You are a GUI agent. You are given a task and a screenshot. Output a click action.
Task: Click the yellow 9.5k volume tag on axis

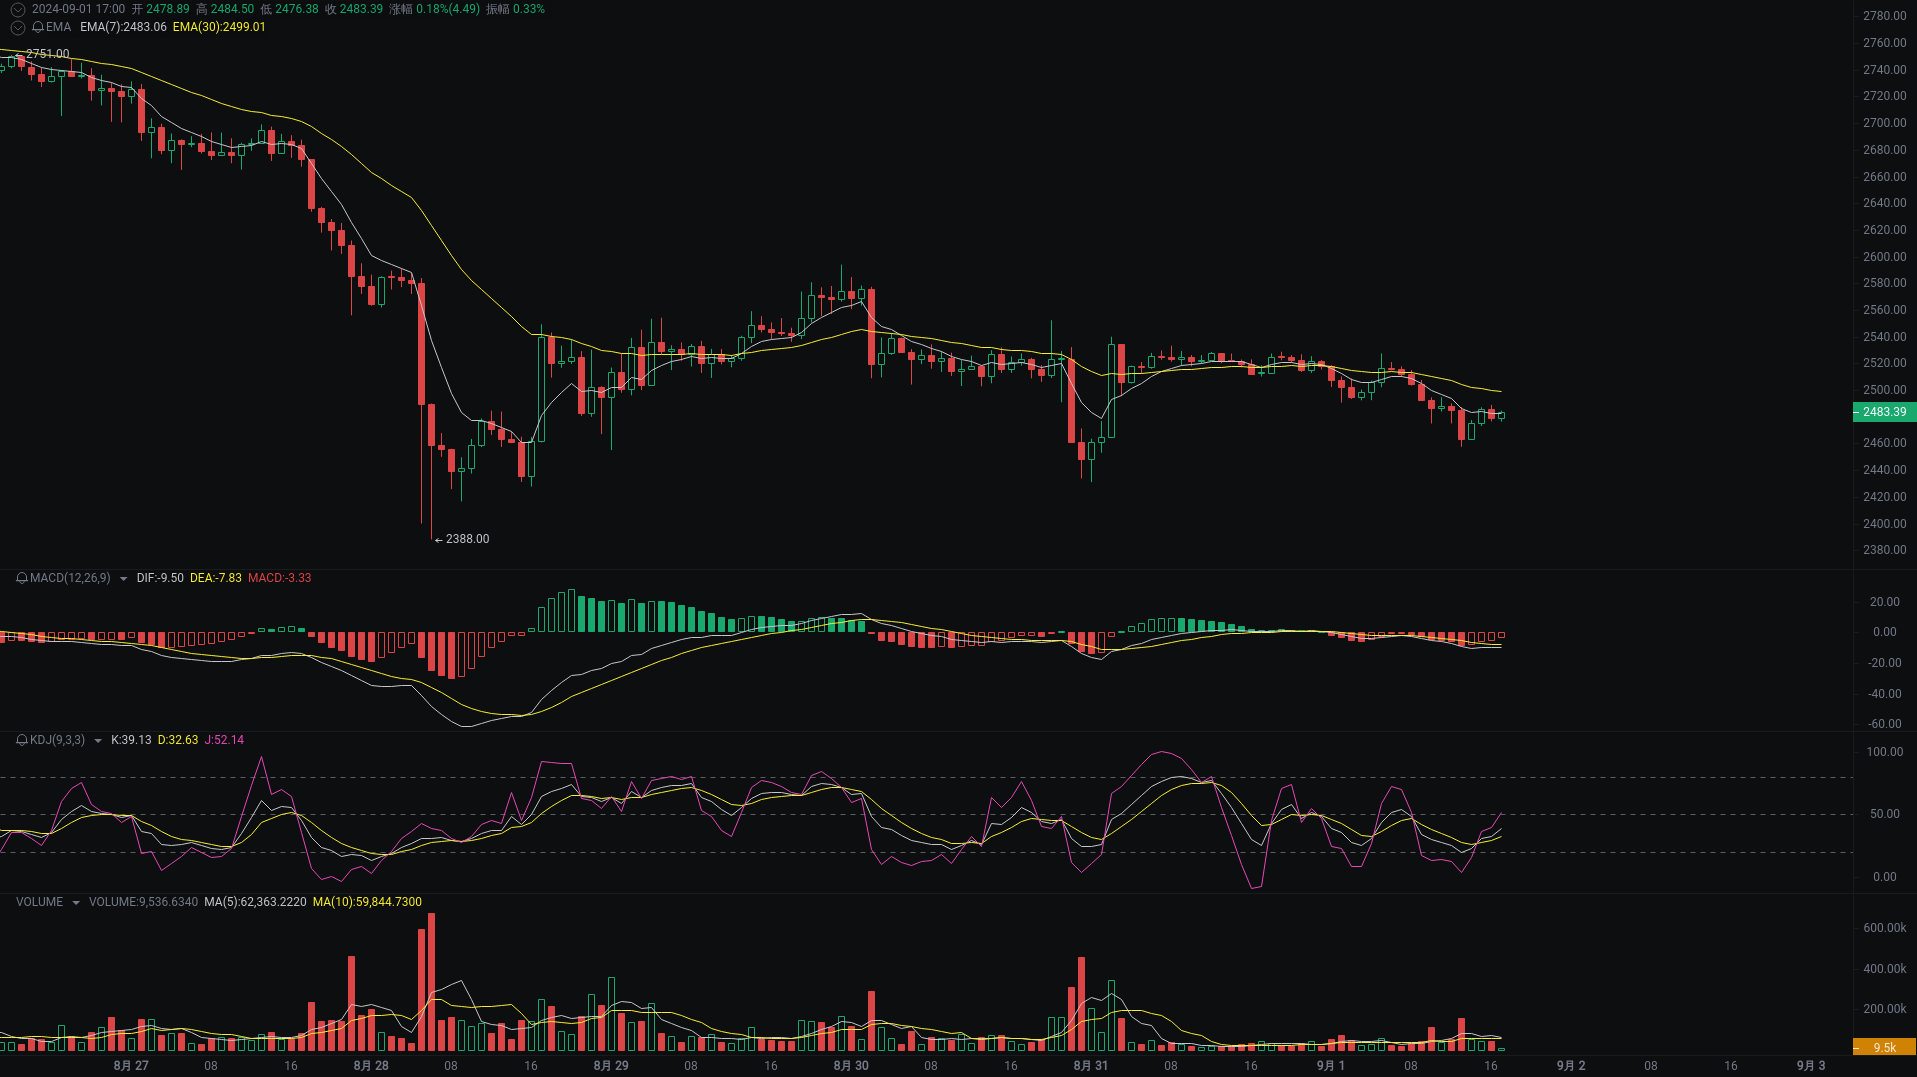tap(1884, 1046)
